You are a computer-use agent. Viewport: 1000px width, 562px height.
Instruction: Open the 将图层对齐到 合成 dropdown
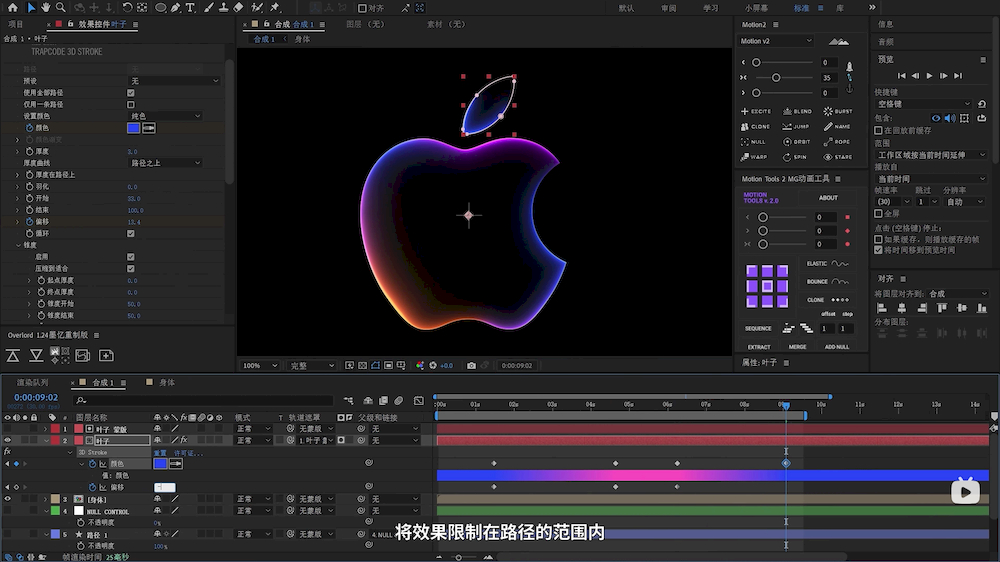click(x=959, y=294)
